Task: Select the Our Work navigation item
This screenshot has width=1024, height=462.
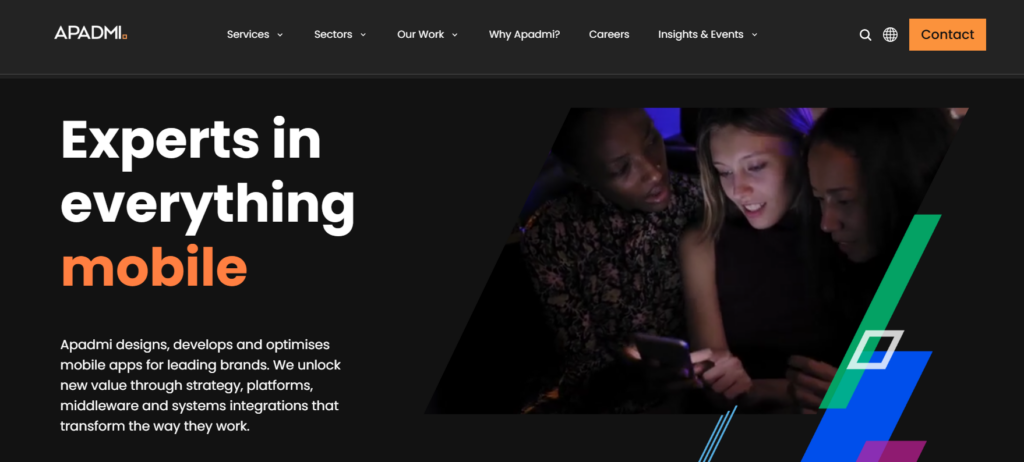Action: pyautogui.click(x=421, y=35)
